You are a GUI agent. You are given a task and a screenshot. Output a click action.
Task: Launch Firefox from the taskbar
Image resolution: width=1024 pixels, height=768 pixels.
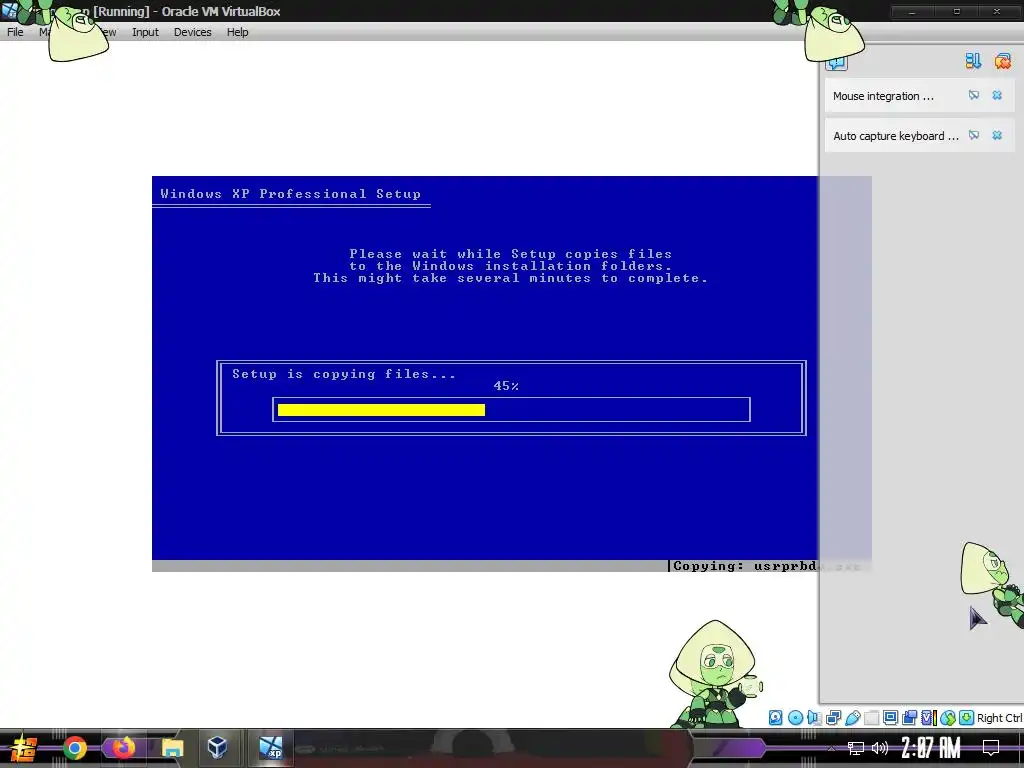click(x=123, y=747)
